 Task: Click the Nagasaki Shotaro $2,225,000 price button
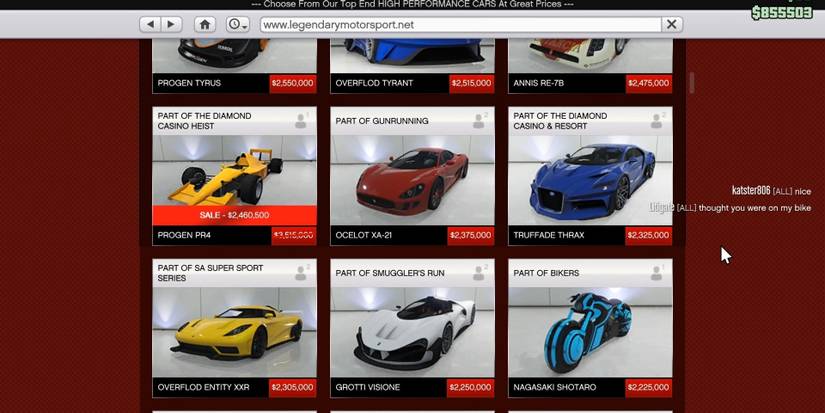point(649,387)
